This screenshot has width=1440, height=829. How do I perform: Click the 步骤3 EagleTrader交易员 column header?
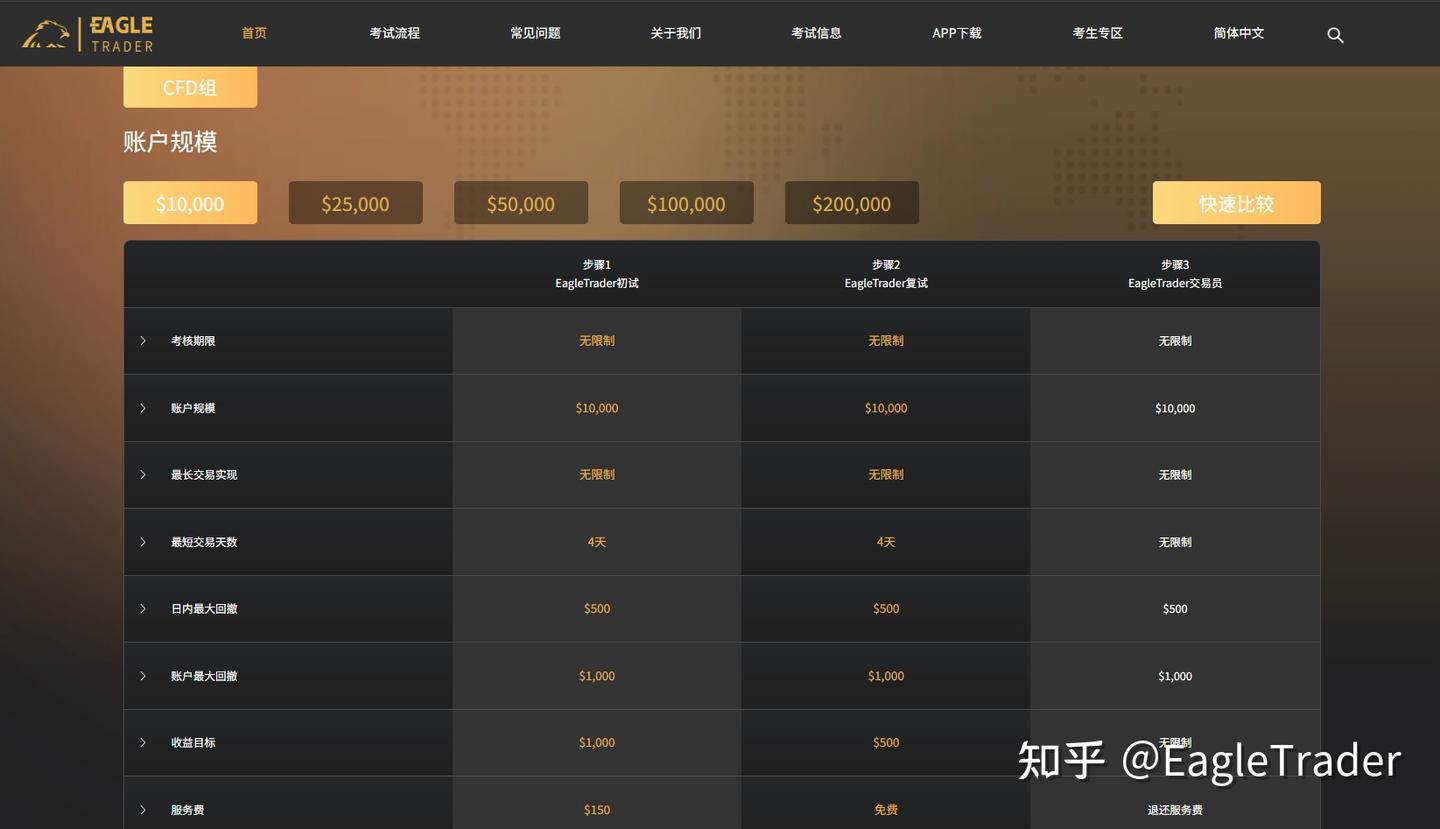(x=1175, y=274)
